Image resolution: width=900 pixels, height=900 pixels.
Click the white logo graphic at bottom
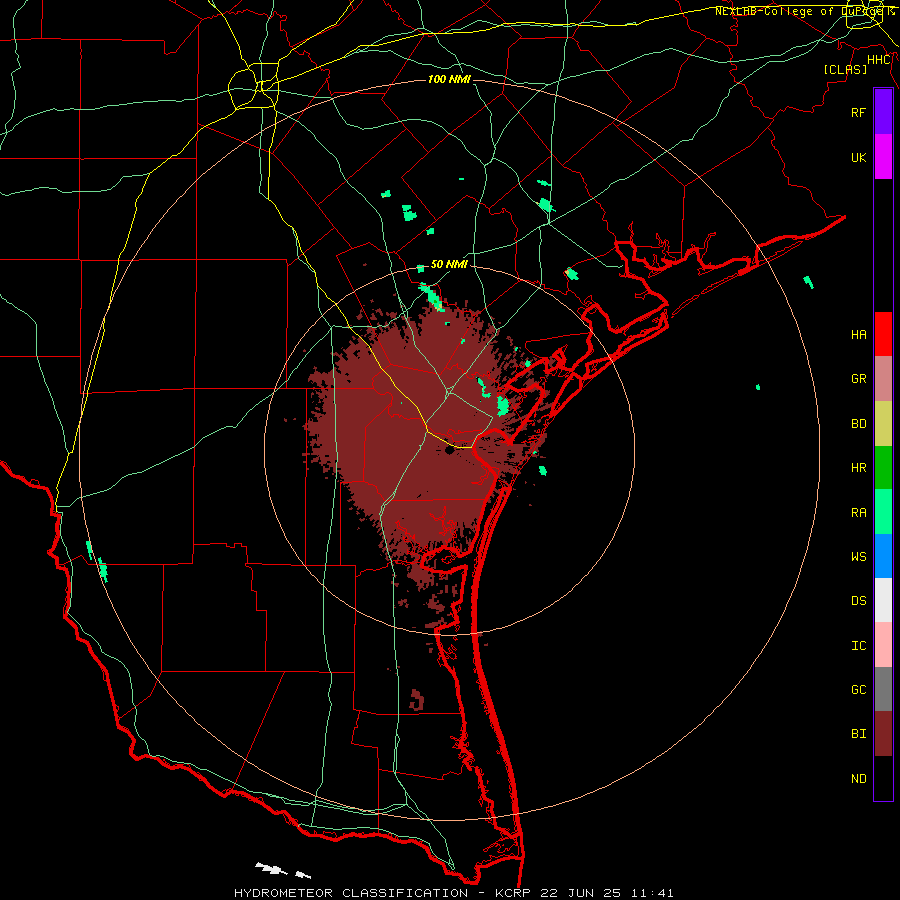[x=282, y=870]
